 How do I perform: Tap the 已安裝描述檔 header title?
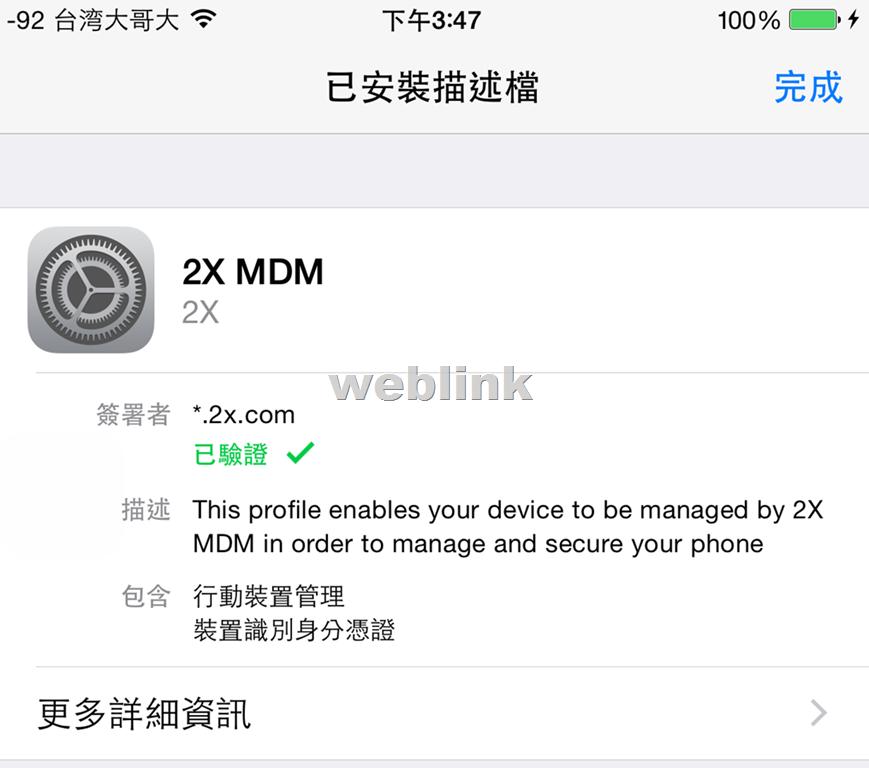(432, 87)
